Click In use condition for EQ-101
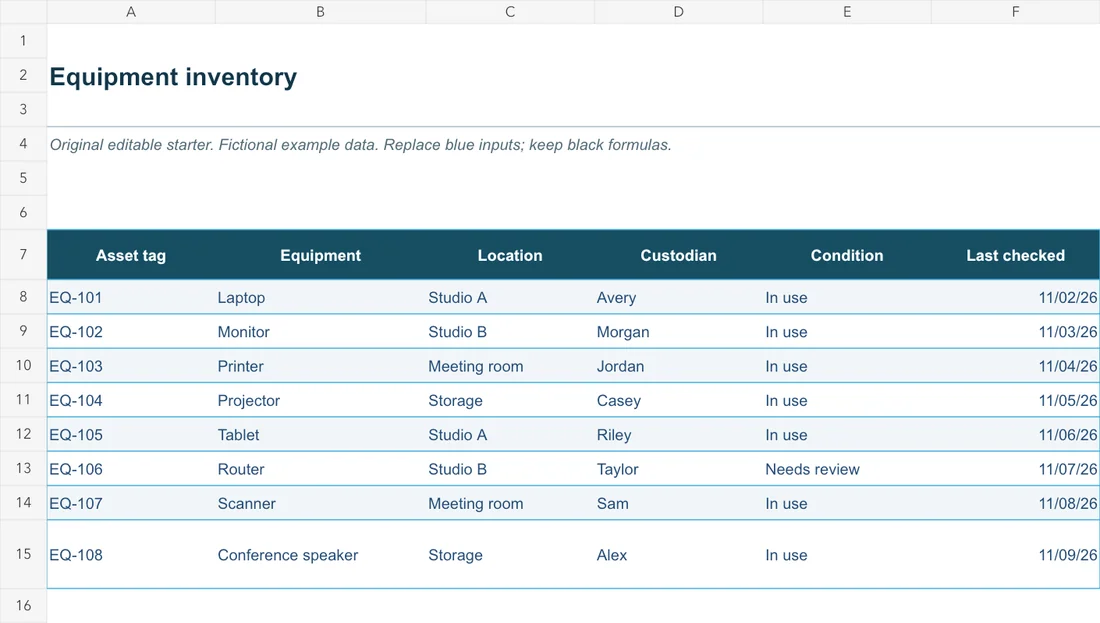This screenshot has width=1100, height=623. click(847, 297)
